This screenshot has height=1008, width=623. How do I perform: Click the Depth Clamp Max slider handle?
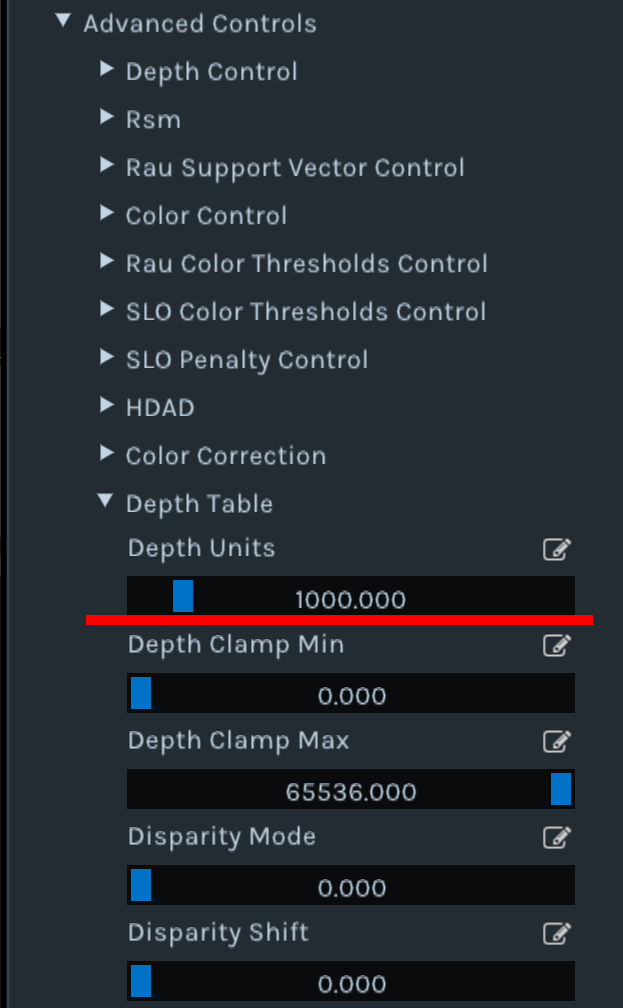click(563, 789)
